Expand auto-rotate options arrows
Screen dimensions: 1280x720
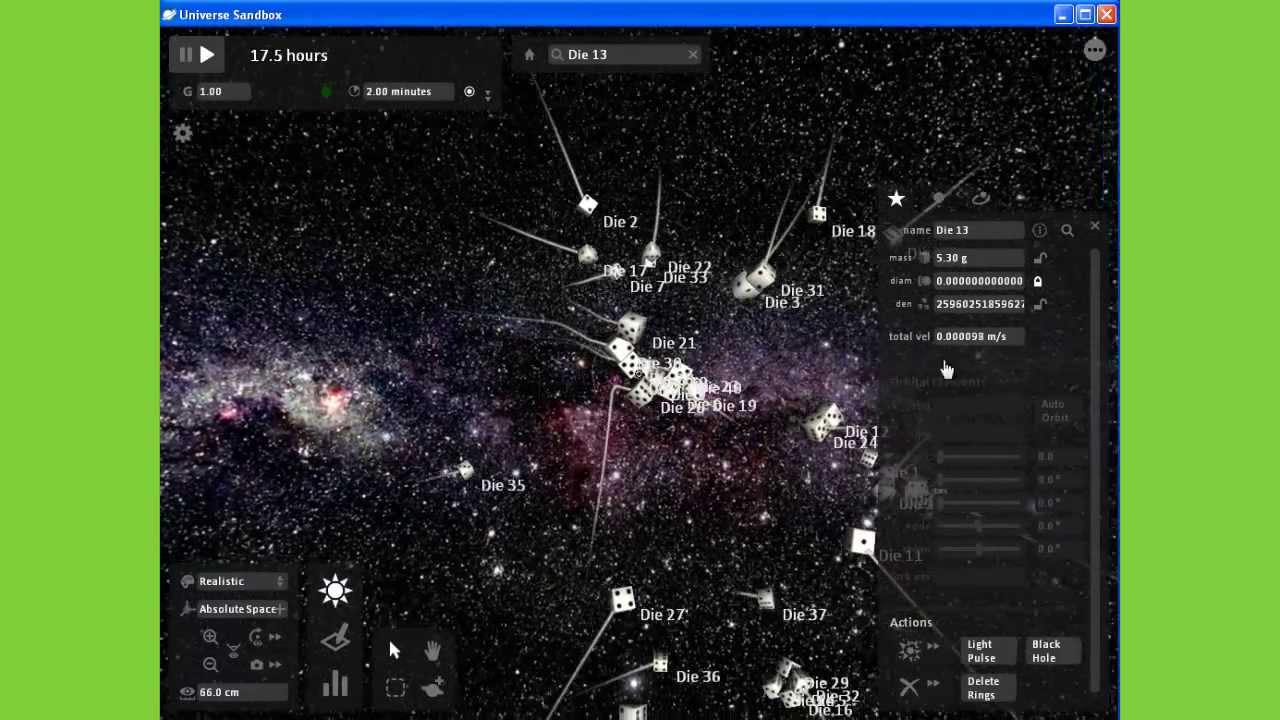point(275,637)
